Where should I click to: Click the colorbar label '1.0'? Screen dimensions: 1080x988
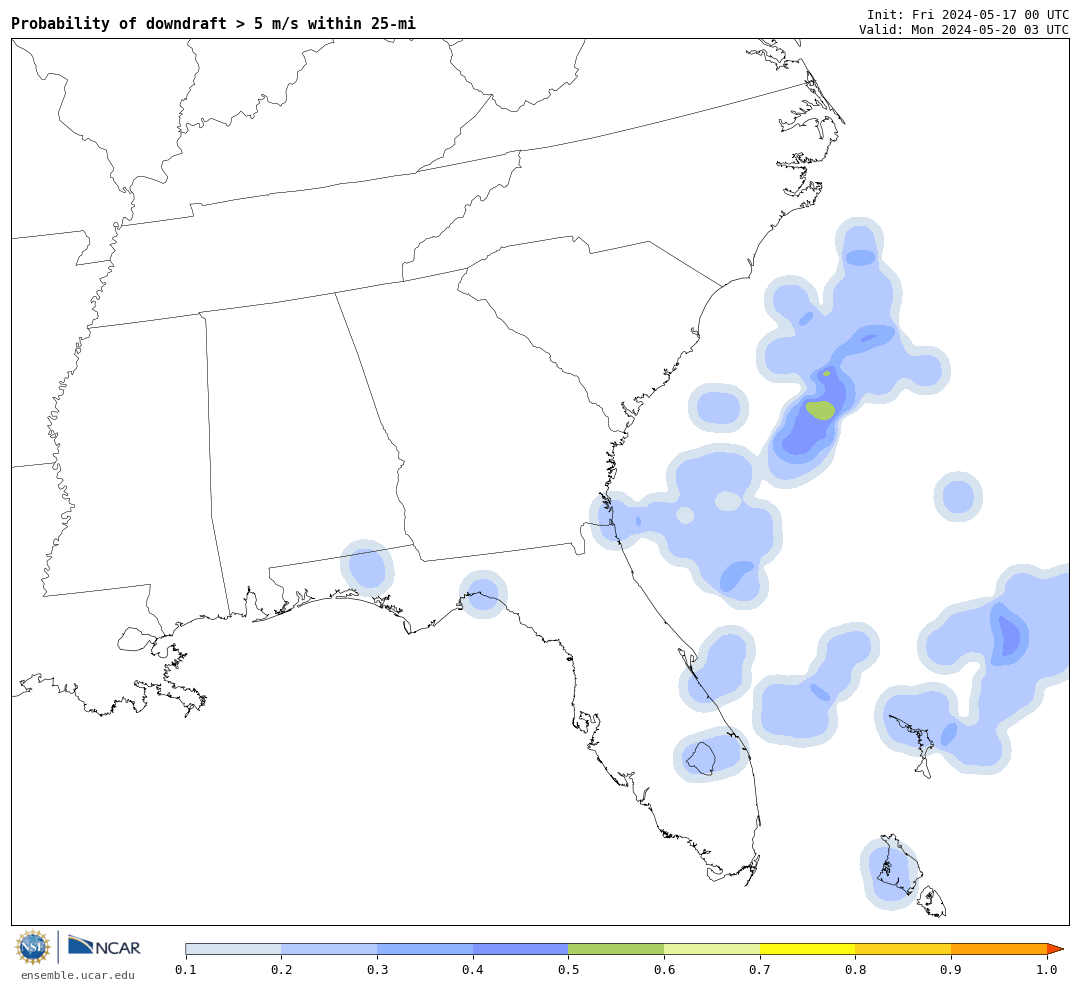pyautogui.click(x=1047, y=970)
